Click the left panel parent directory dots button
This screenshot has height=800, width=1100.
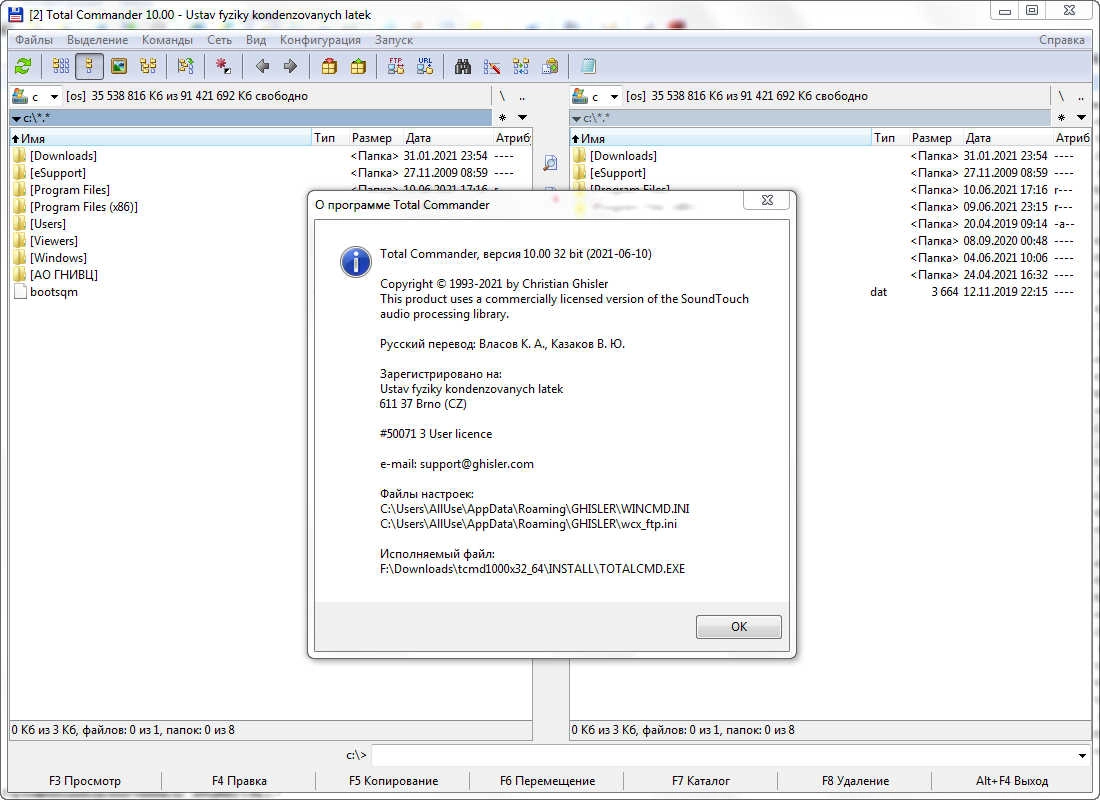(x=521, y=96)
